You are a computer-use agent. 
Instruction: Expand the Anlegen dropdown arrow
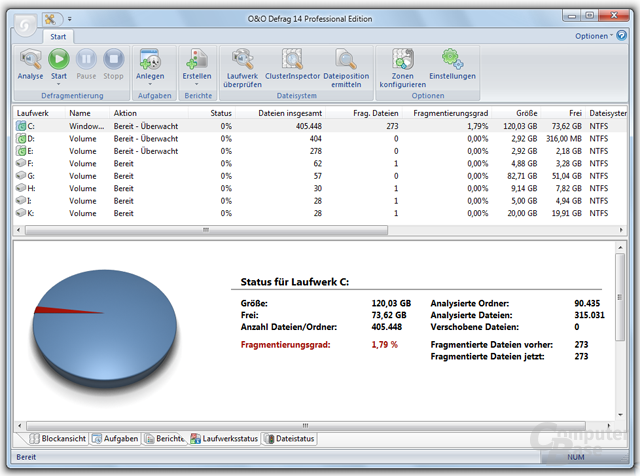click(x=150, y=84)
